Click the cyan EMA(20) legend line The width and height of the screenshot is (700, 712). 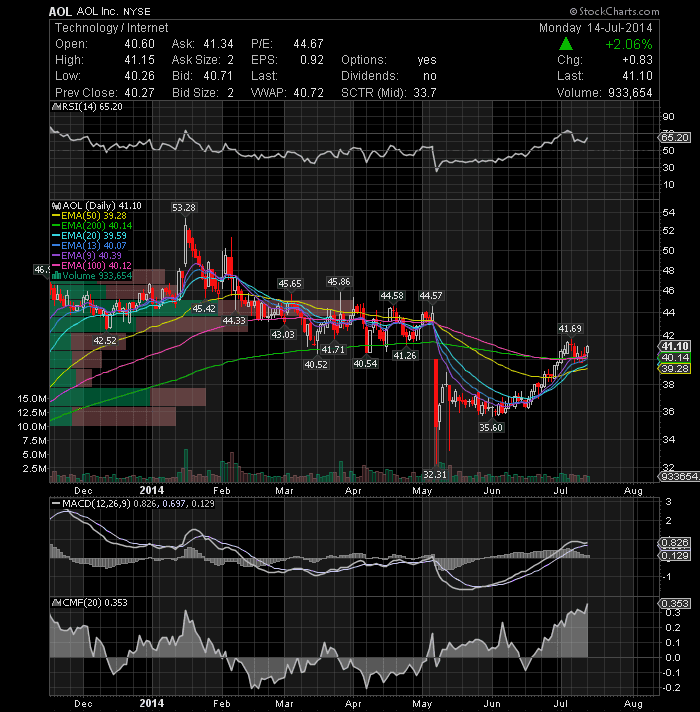(56, 236)
